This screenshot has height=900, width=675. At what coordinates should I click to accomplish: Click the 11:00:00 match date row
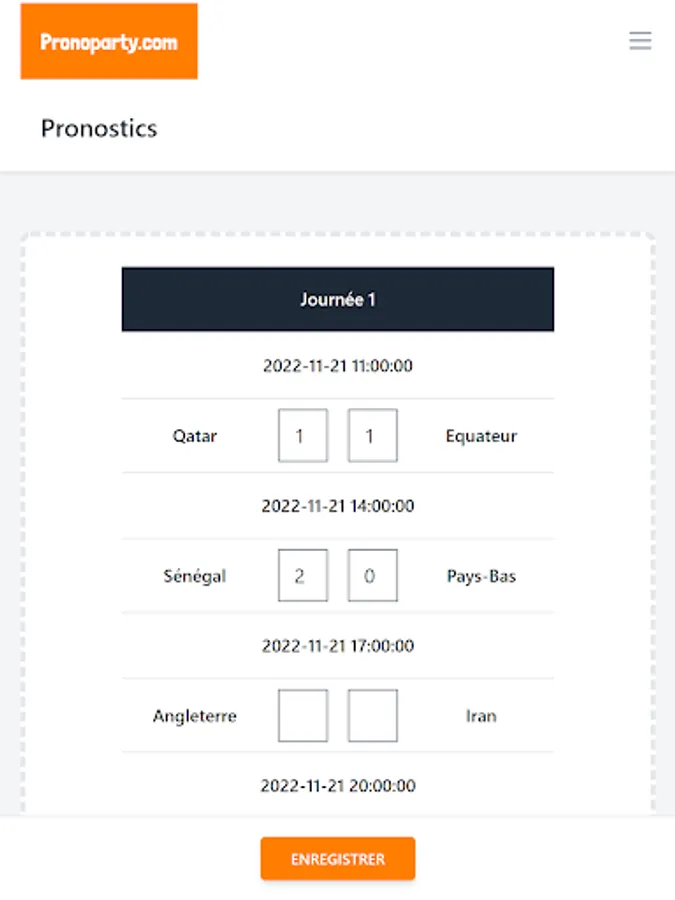(x=337, y=366)
